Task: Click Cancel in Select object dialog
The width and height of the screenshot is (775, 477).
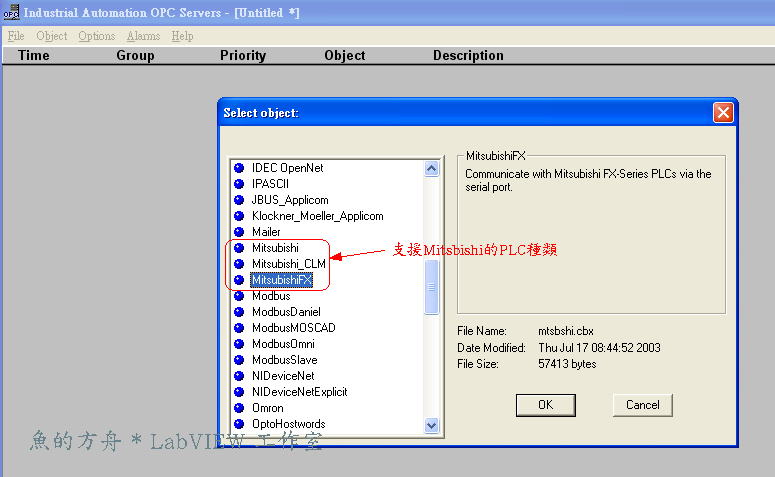Action: pos(643,405)
